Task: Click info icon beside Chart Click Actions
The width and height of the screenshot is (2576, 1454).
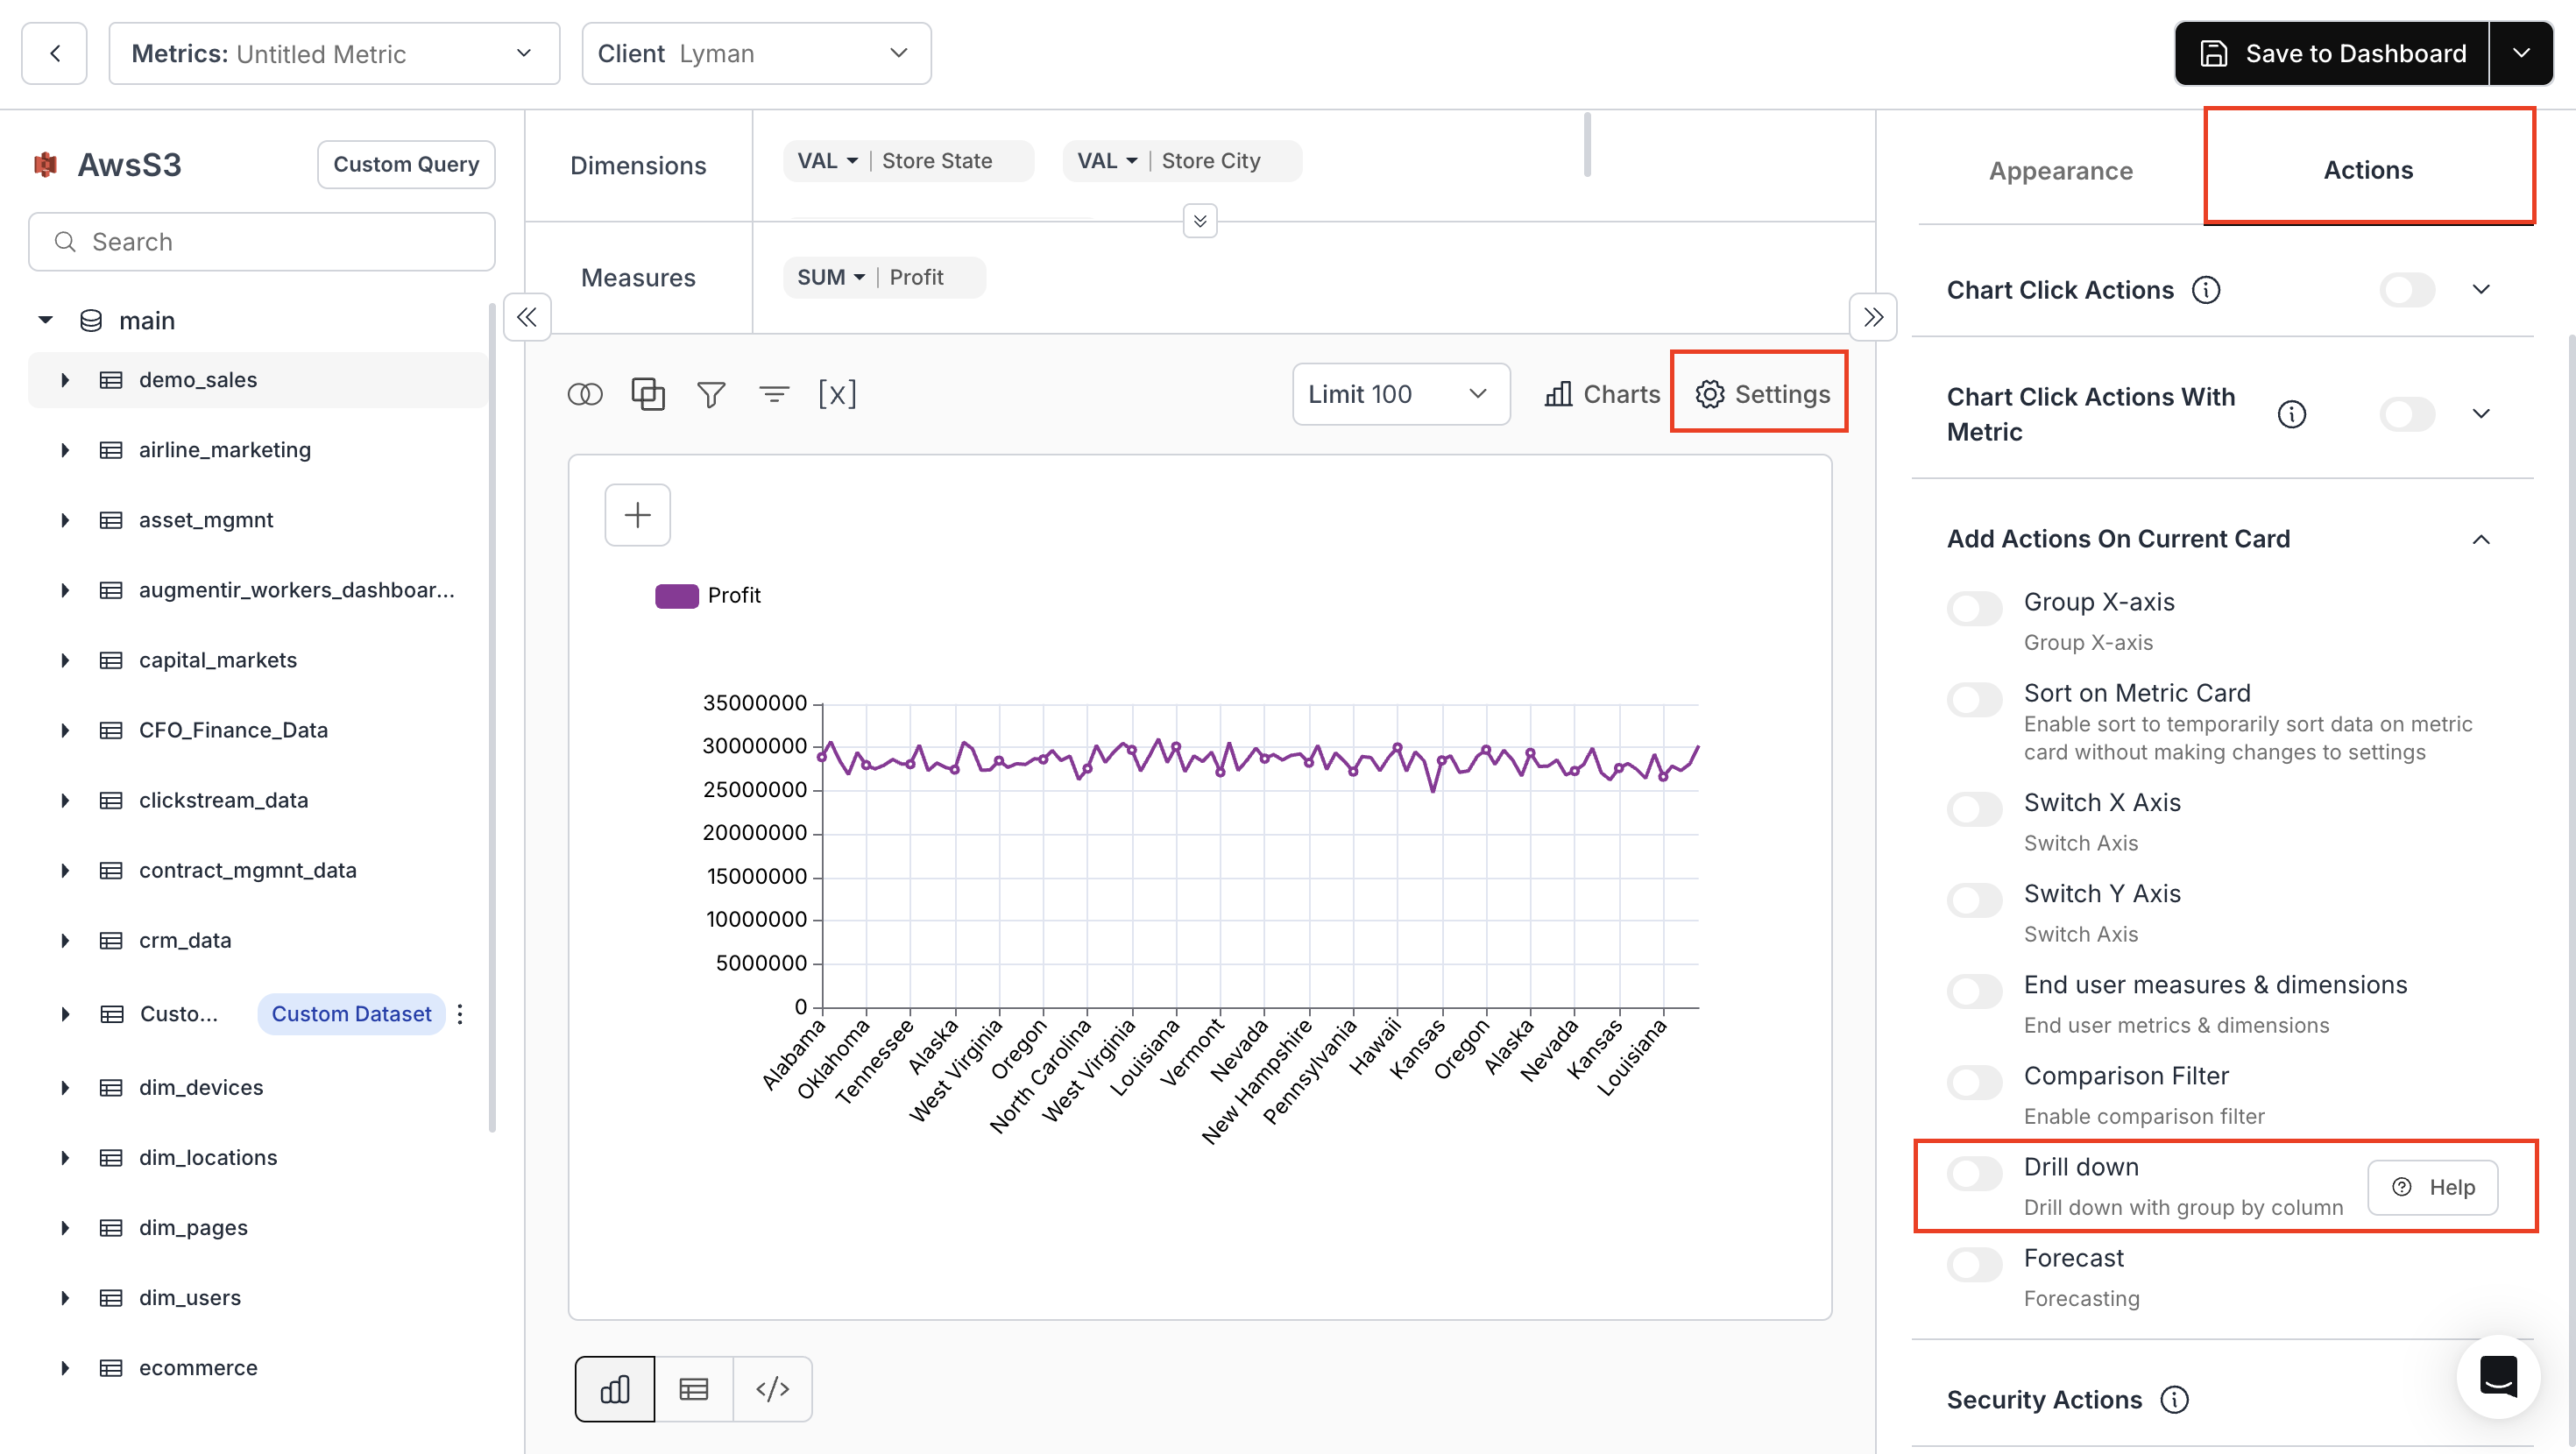Action: (2205, 290)
